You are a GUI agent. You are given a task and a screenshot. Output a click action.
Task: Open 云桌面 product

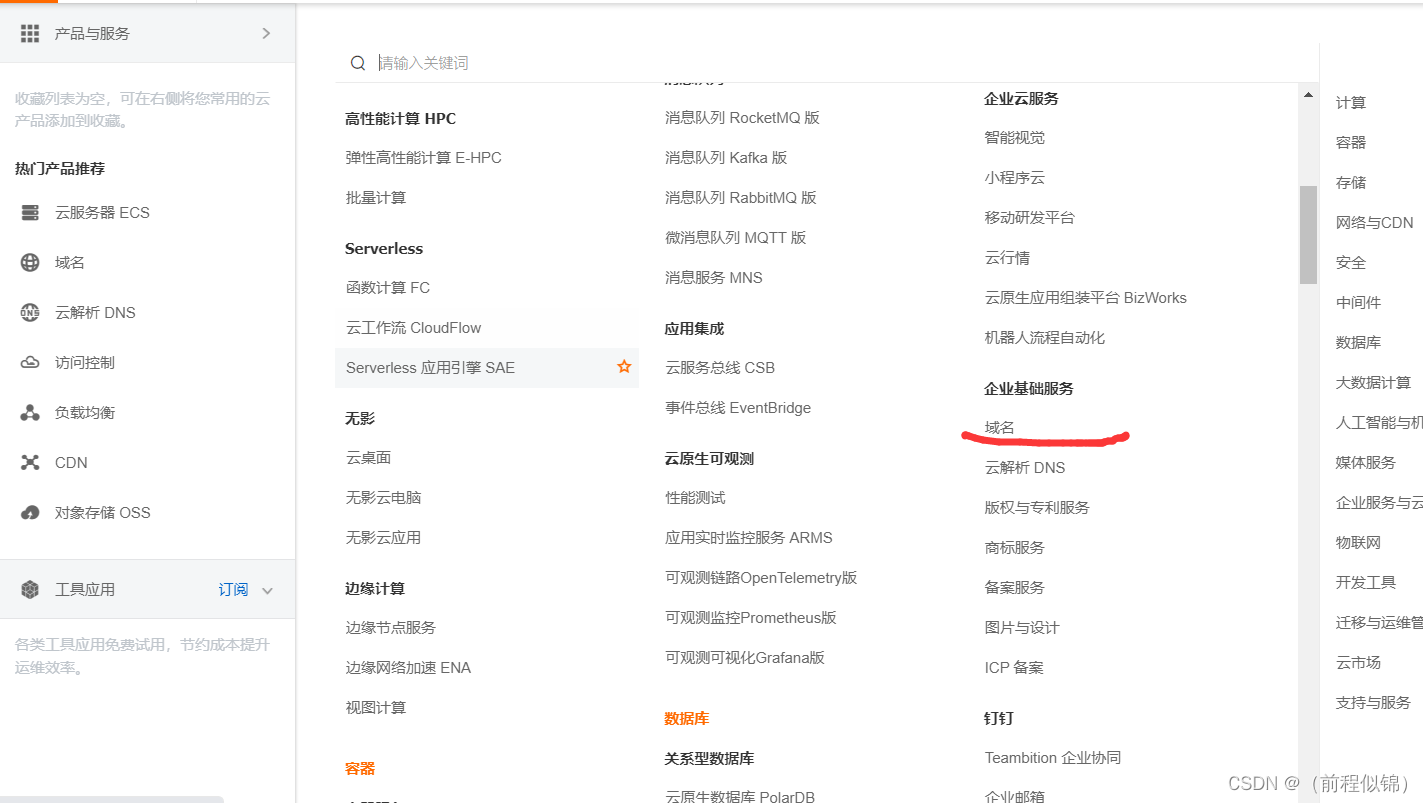(x=369, y=457)
